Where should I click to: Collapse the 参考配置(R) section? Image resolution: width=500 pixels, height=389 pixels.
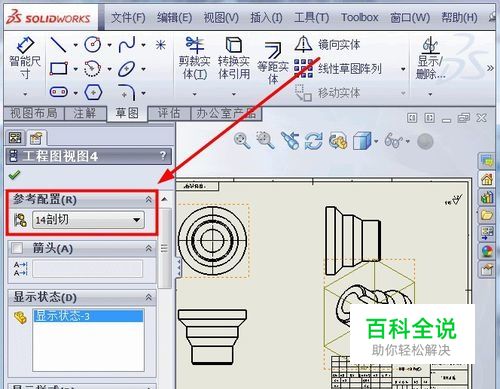click(149, 199)
